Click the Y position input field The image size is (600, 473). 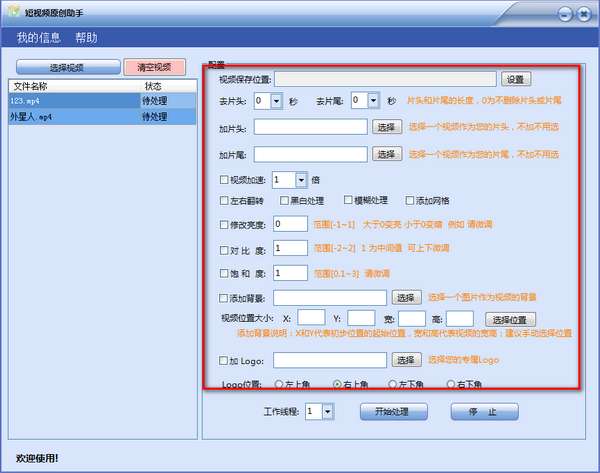point(361,318)
